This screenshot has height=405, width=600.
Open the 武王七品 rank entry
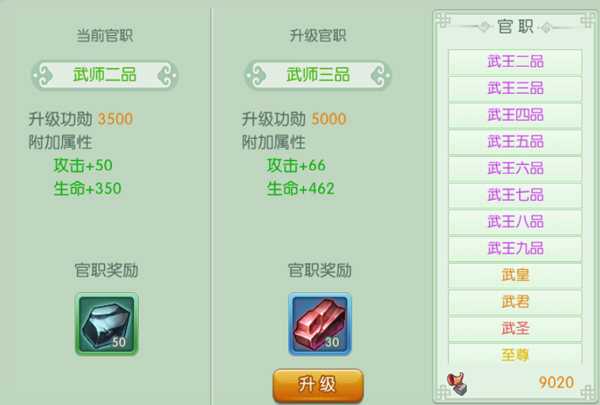[x=515, y=195]
